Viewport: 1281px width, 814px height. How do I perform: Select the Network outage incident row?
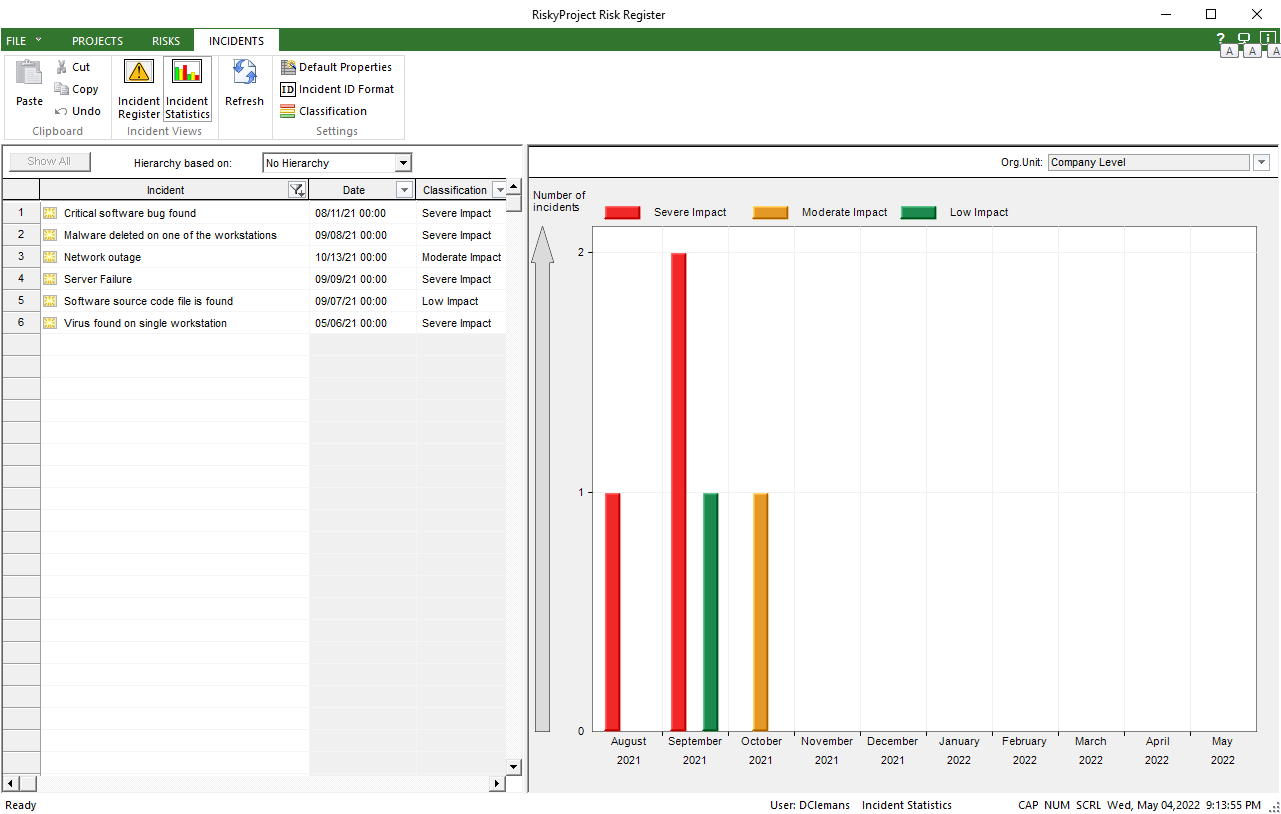click(102, 257)
